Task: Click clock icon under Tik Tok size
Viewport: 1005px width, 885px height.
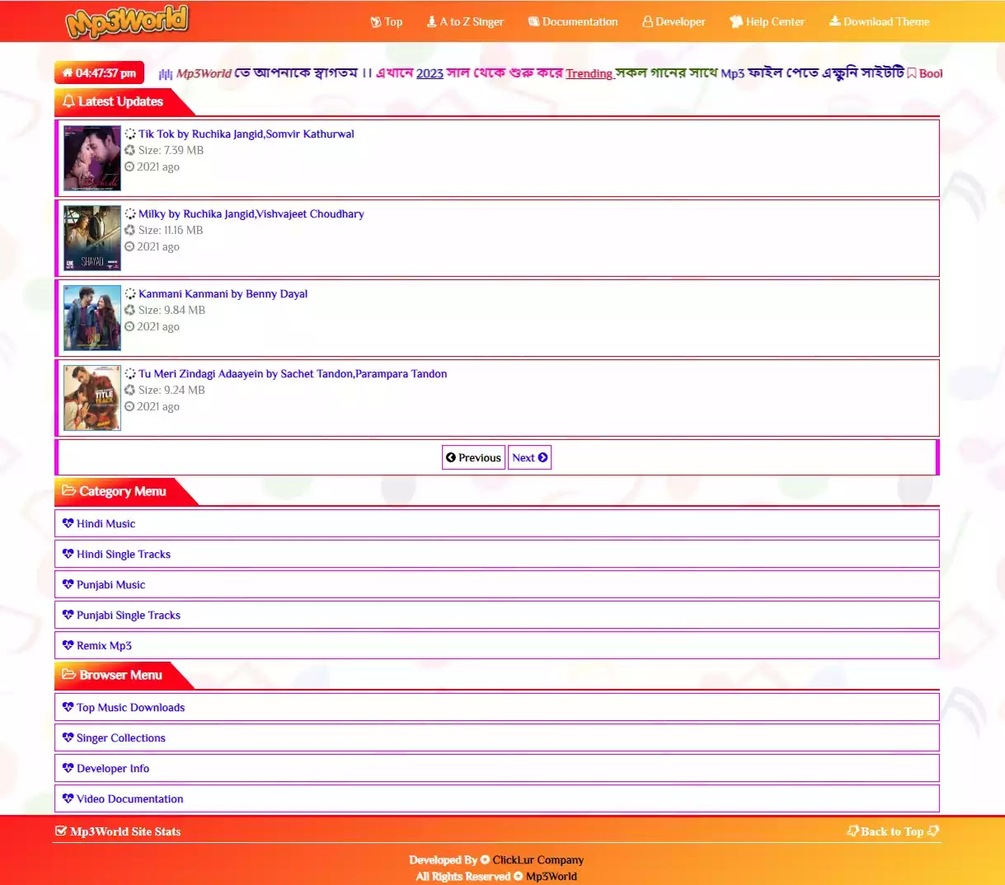Action: [x=129, y=167]
